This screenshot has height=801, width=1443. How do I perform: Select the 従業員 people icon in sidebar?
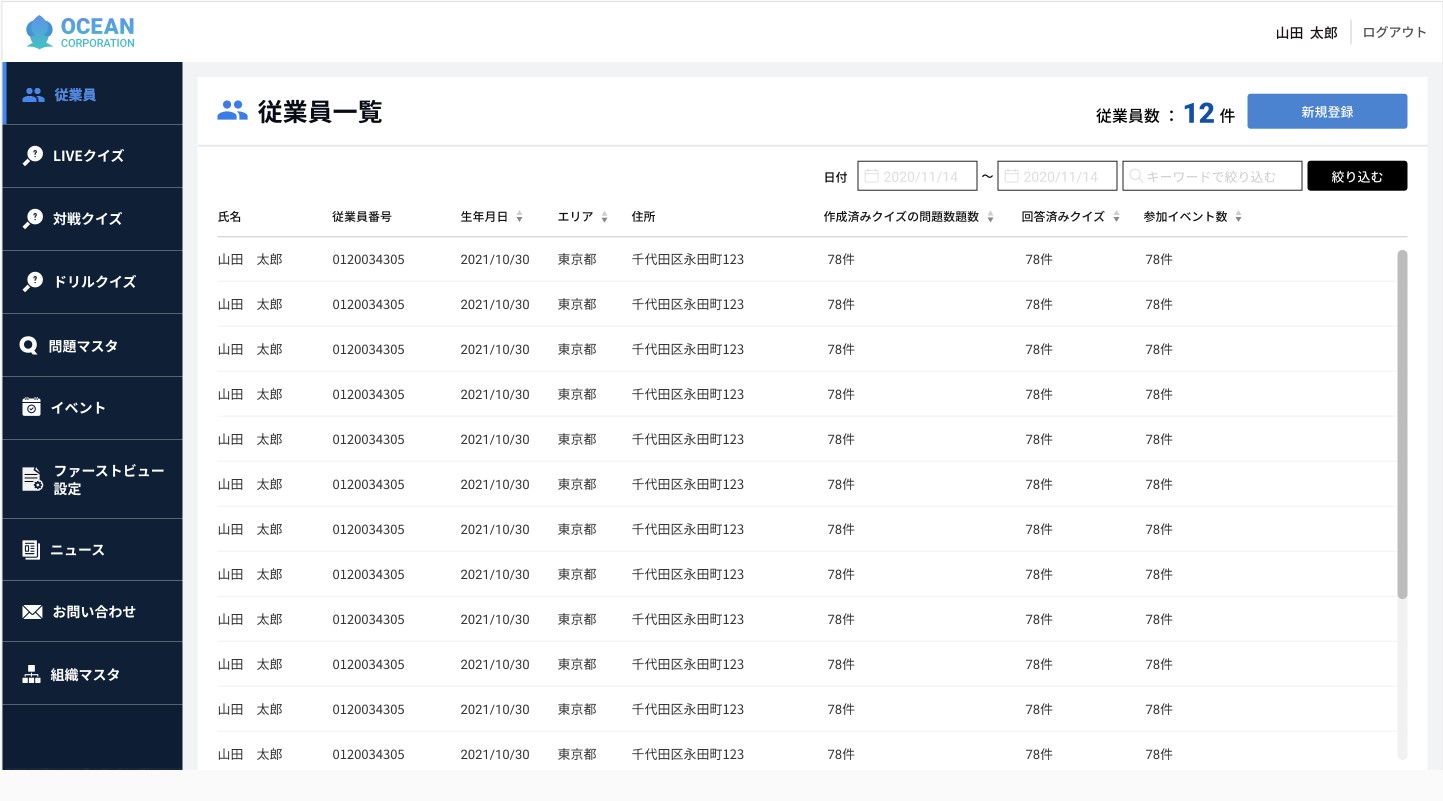[x=34, y=95]
